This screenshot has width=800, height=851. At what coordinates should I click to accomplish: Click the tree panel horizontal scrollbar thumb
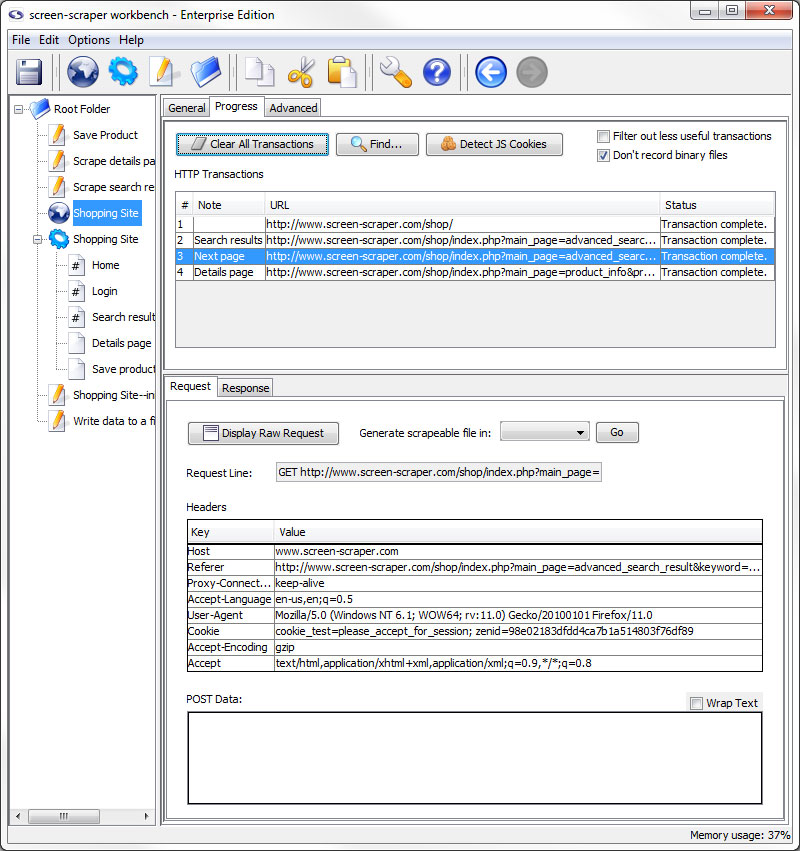[64, 816]
